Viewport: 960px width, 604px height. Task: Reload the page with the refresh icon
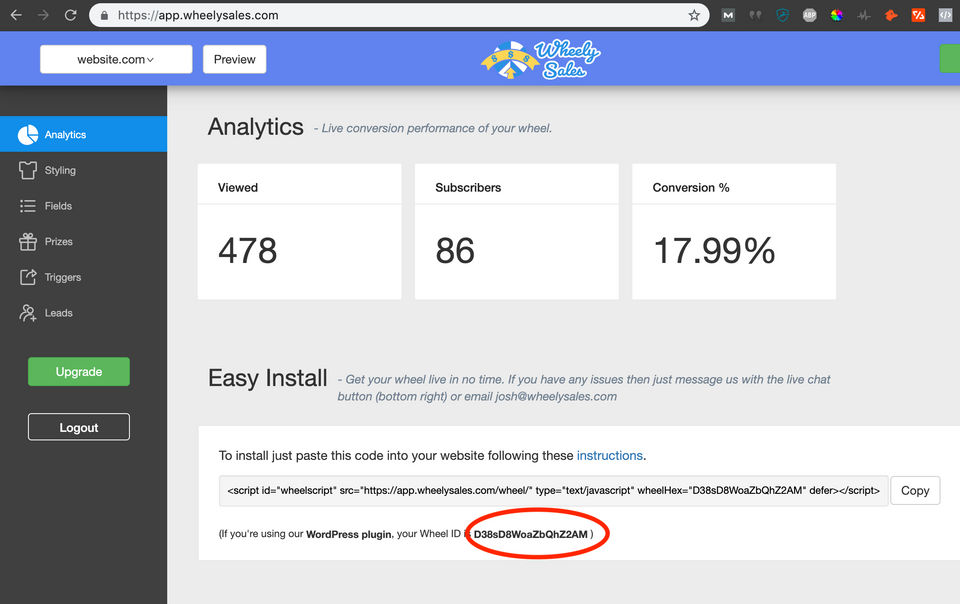(x=70, y=15)
